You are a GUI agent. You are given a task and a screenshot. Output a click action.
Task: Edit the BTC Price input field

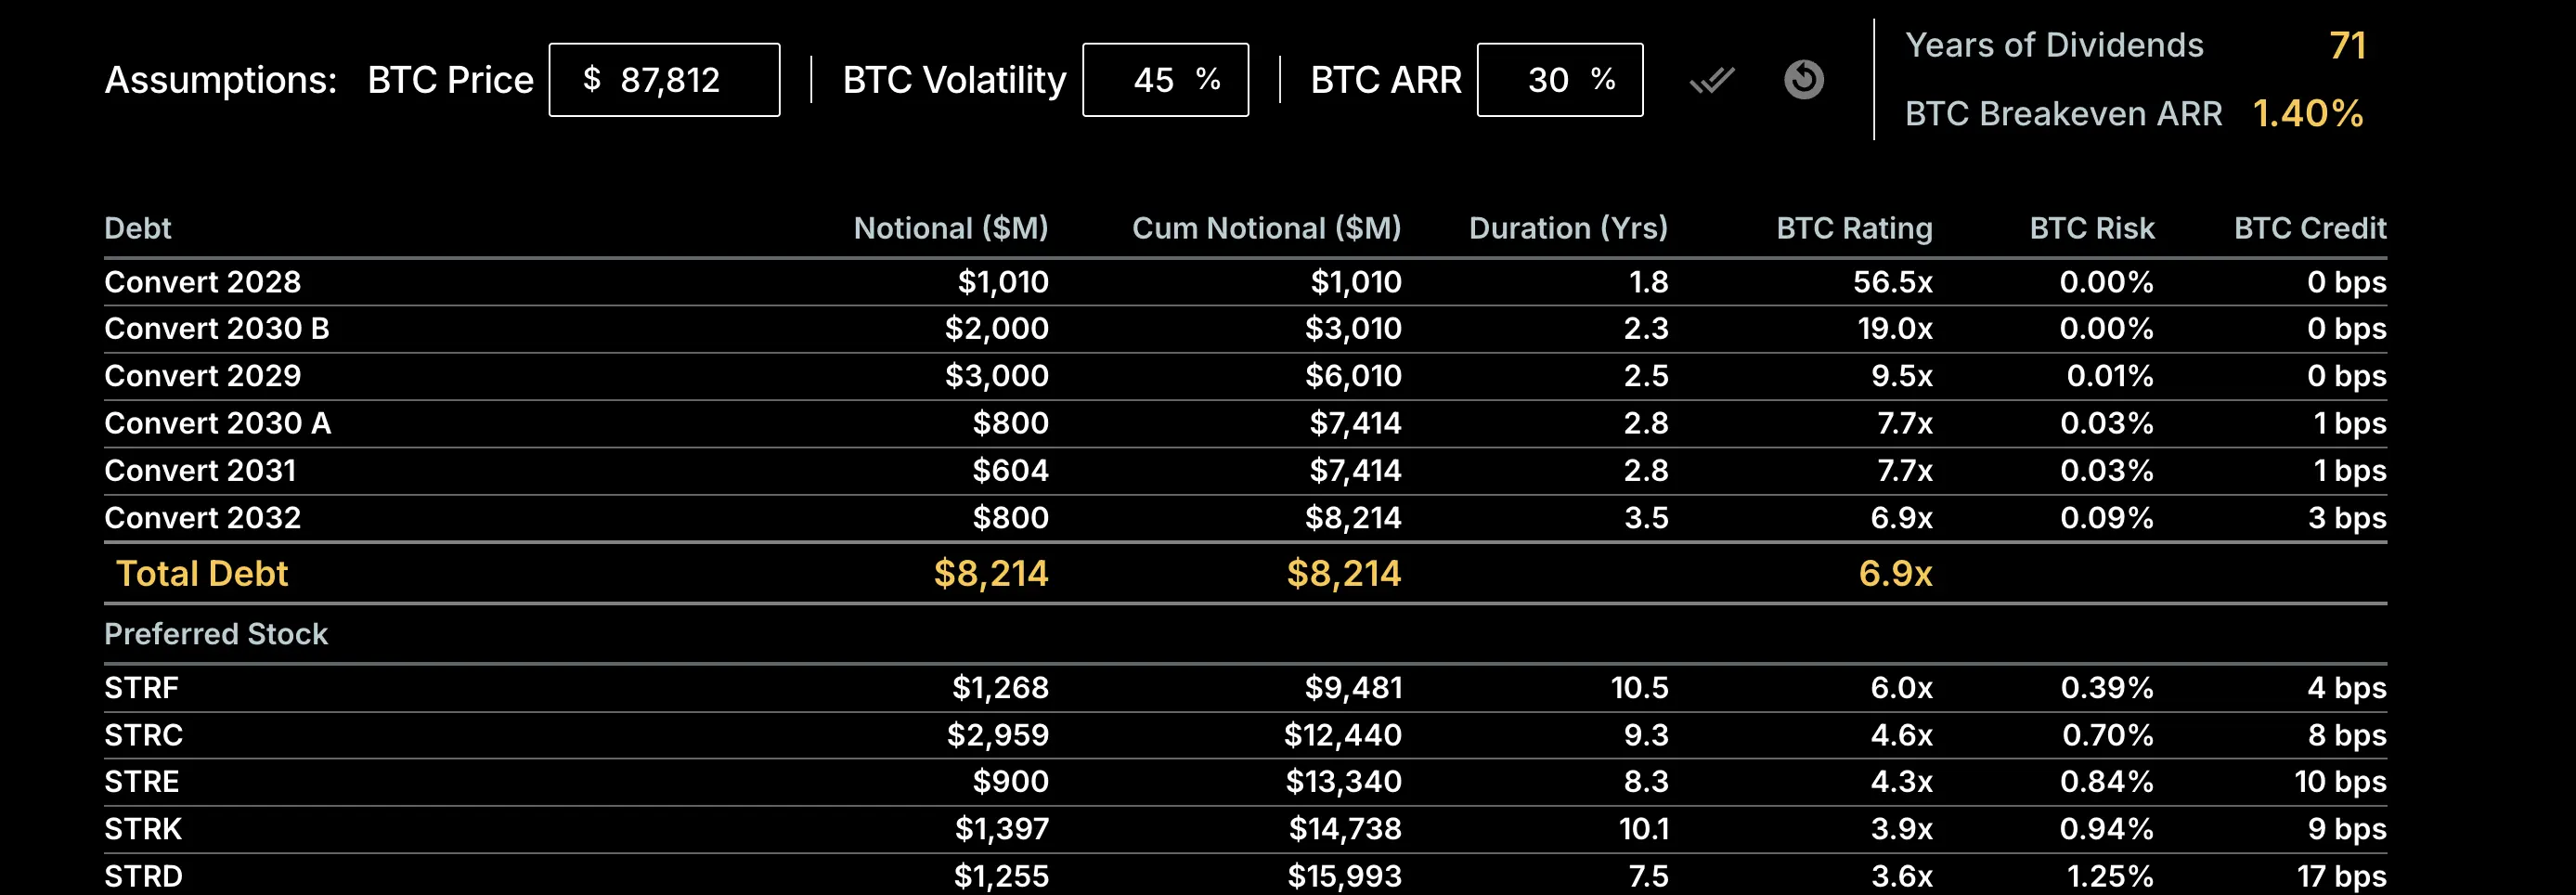tap(664, 80)
